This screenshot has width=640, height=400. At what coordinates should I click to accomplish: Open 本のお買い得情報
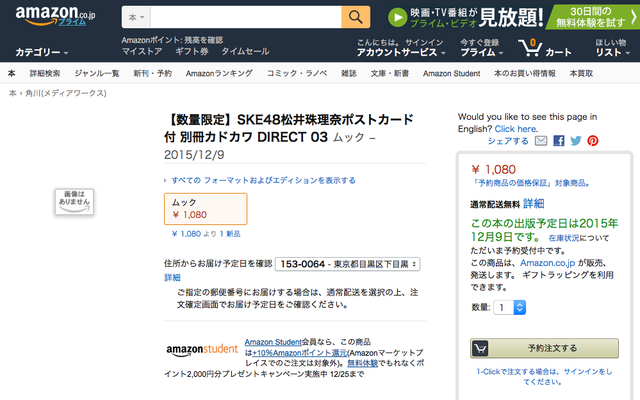click(525, 73)
